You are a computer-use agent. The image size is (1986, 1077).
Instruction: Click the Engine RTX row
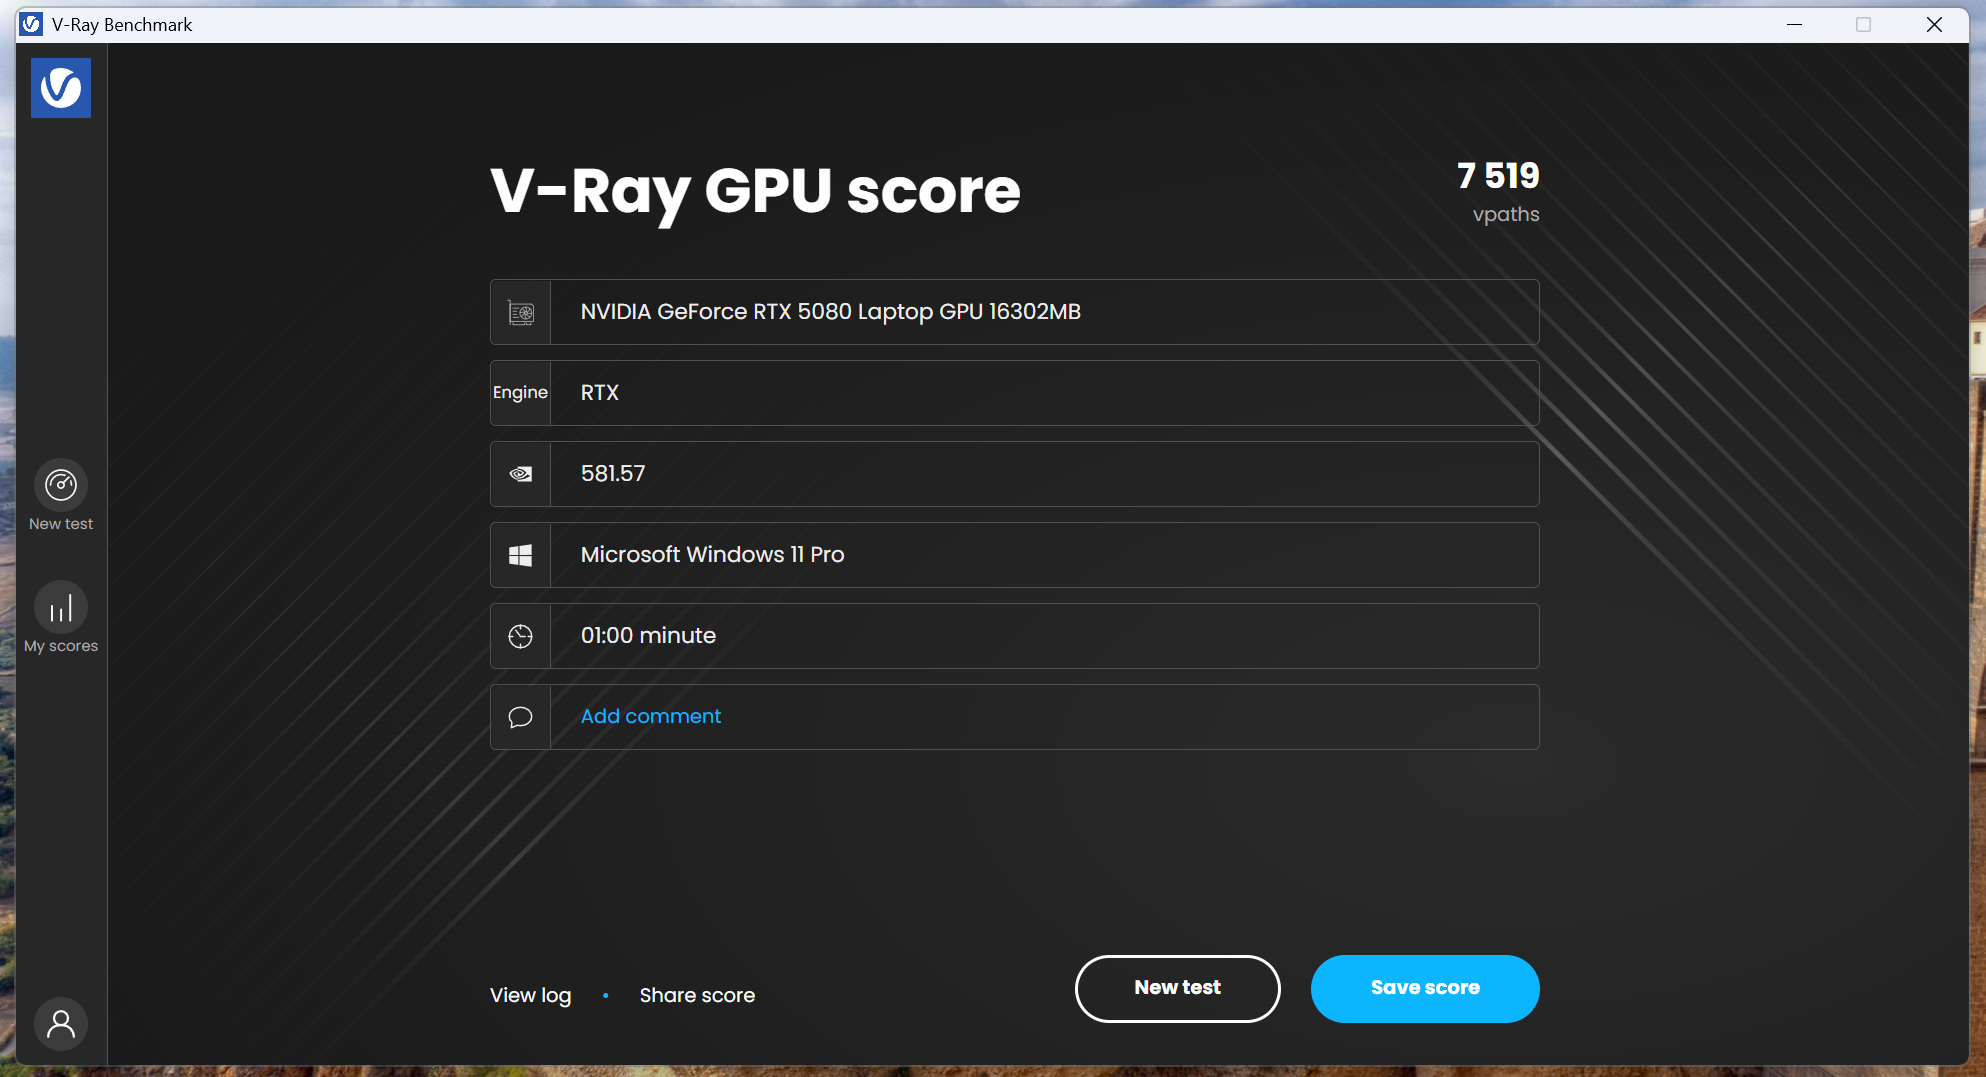click(x=1043, y=393)
